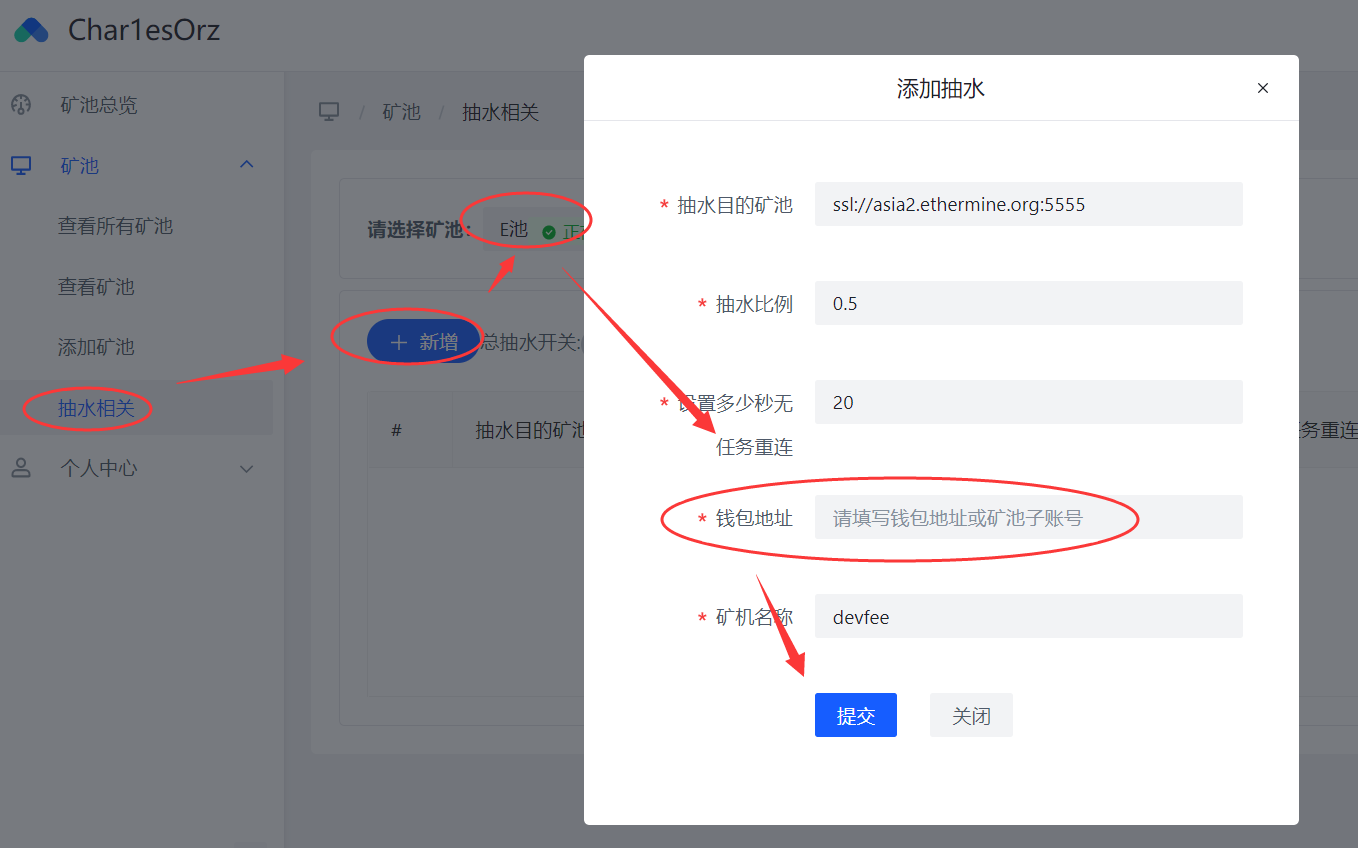The image size is (1358, 848).
Task: Click the 新增 add button
Action: [422, 342]
